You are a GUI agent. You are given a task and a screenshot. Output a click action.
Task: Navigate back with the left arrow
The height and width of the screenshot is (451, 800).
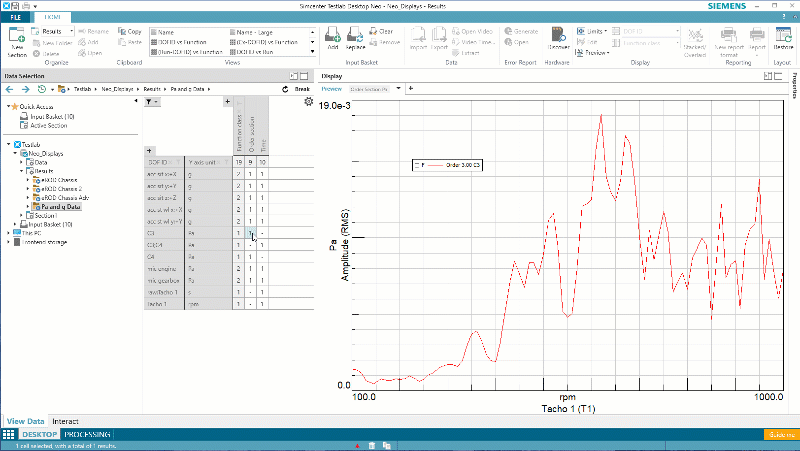(x=10, y=89)
